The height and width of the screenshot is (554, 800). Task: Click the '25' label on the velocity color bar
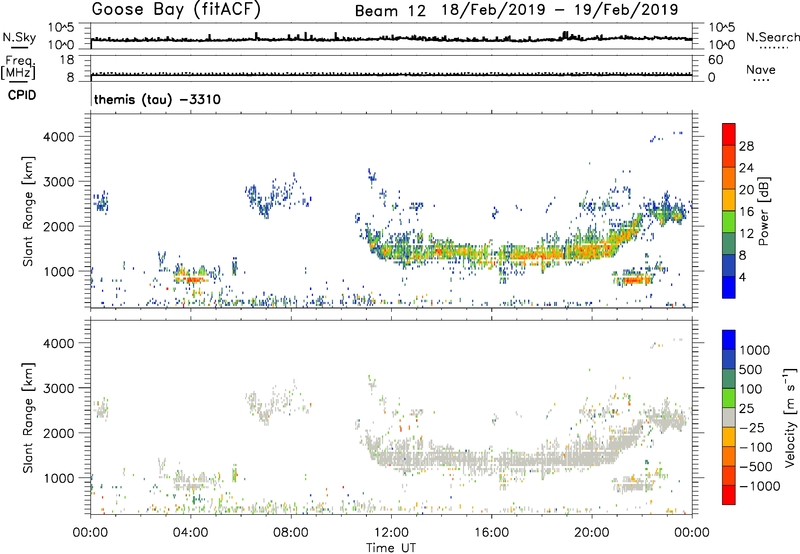746,408
